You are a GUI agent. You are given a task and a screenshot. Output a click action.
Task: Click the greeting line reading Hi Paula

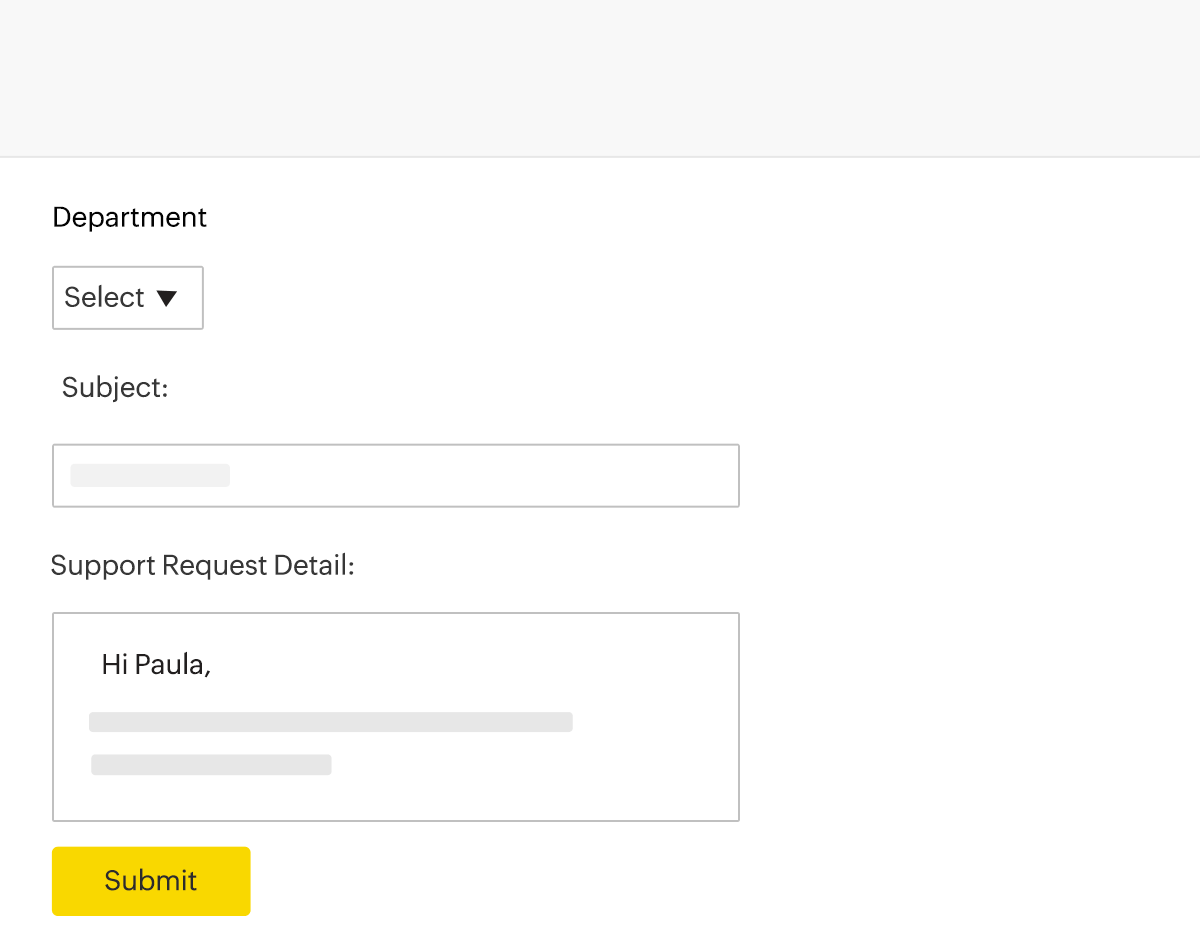pos(156,664)
